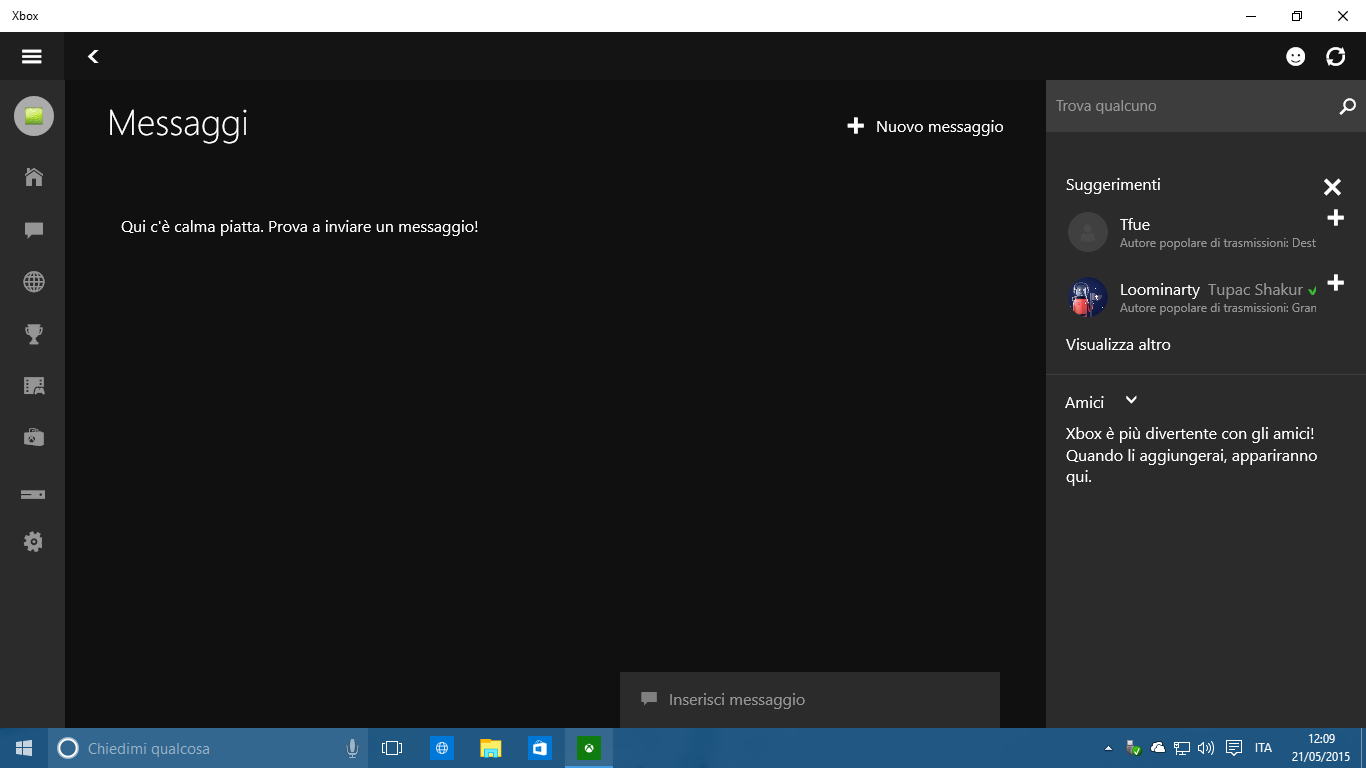The image size is (1366, 768).
Task: Open the Store bag icon in sidebar
Action: (x=34, y=437)
